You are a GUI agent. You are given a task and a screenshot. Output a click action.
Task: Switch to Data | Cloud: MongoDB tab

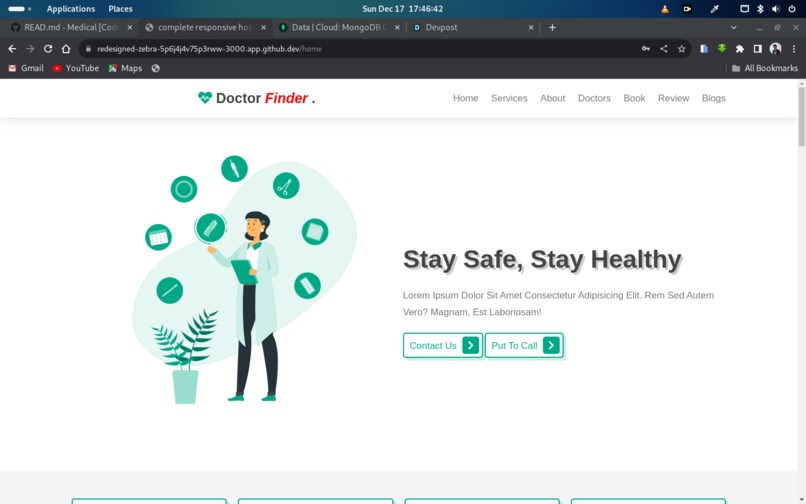click(339, 27)
